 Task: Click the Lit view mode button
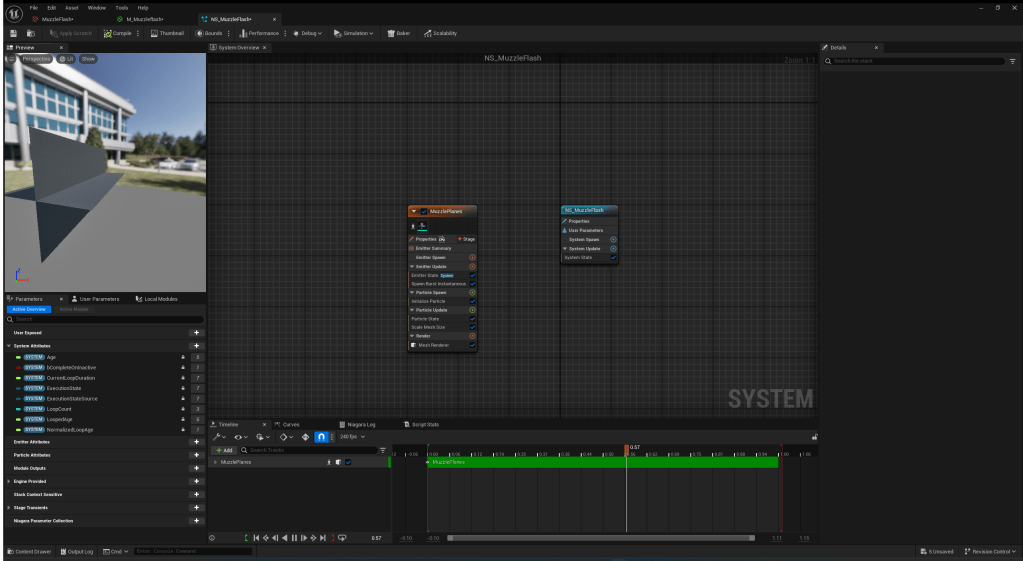[66, 59]
